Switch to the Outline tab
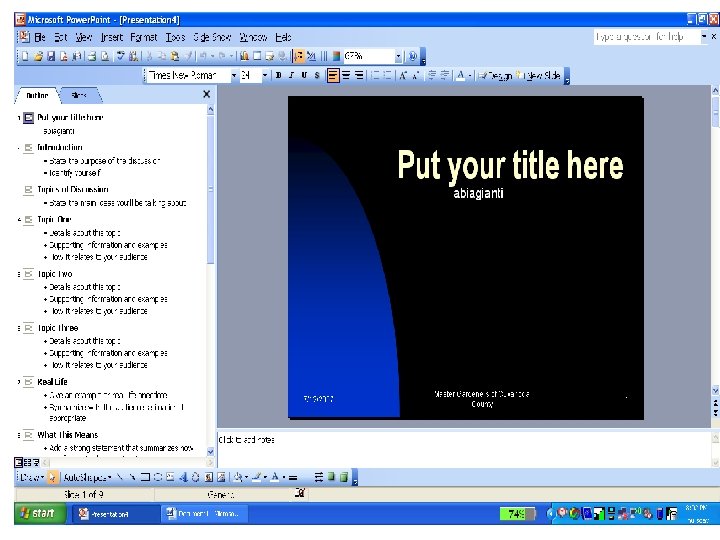This screenshot has width=720, height=540. (37, 96)
